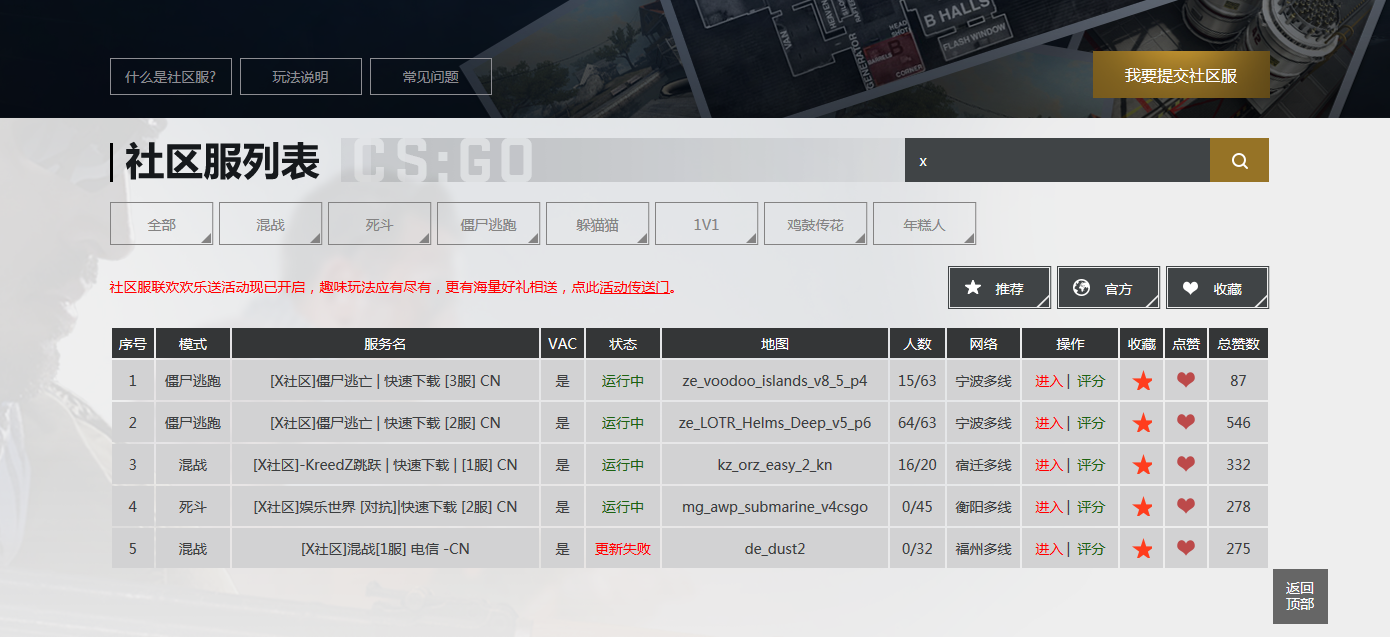Choose the 躲猫猫 mode filter
The width and height of the screenshot is (1390, 637).
pyautogui.click(x=597, y=224)
